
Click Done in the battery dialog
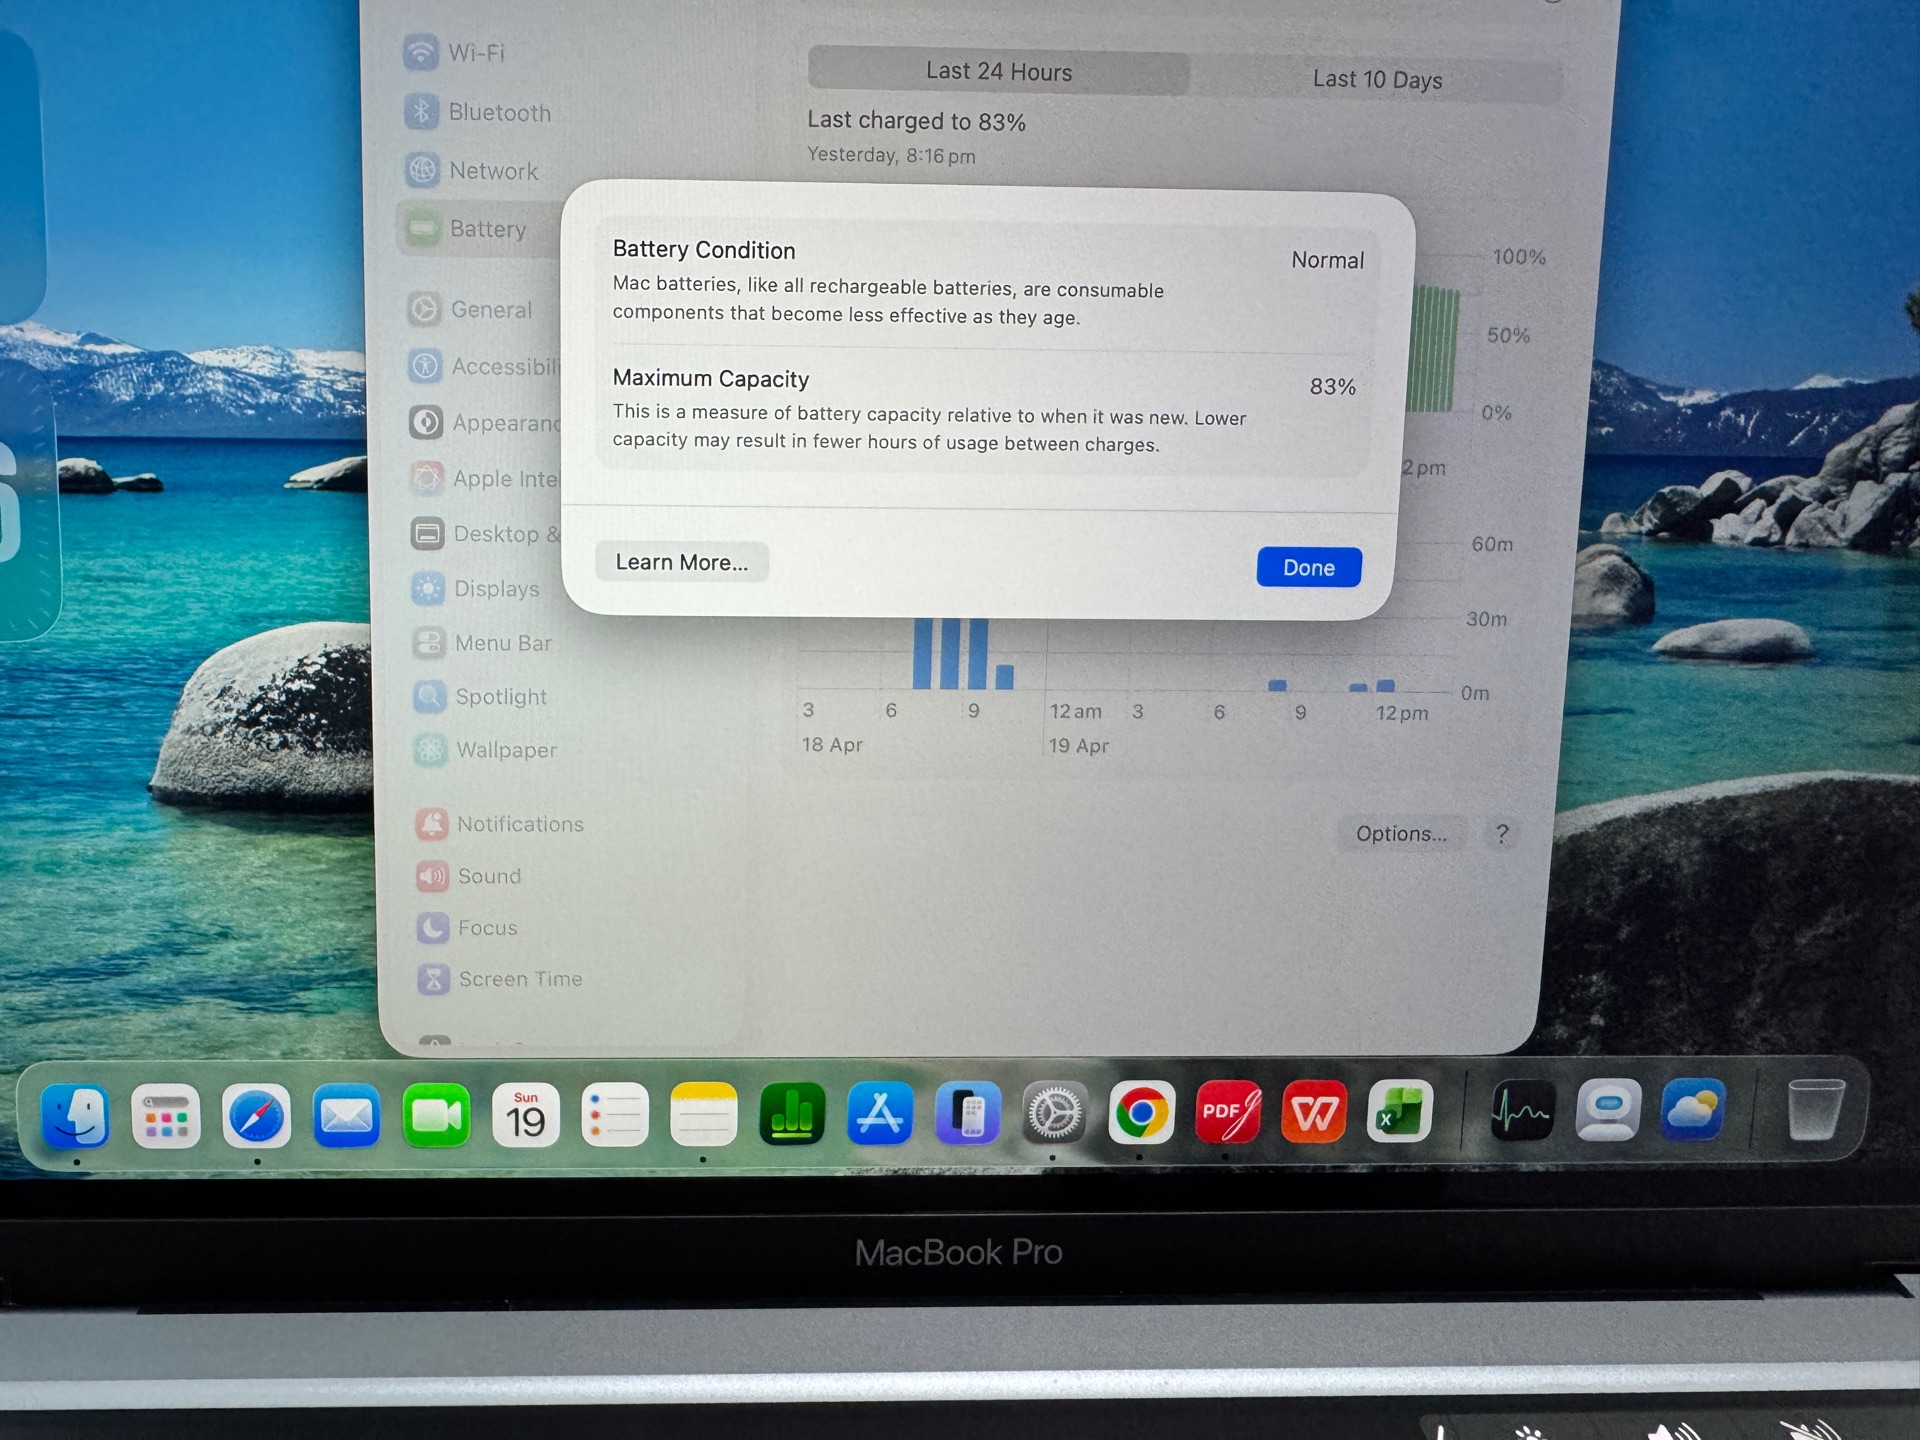(1309, 567)
